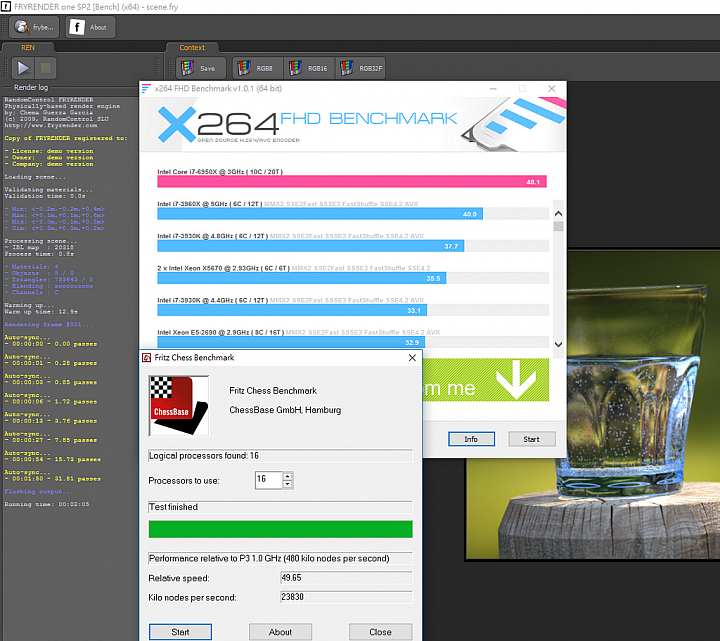This screenshot has width=720, height=641.
Task: Click the Warm up time: 12.9s log line
Action: [41, 312]
